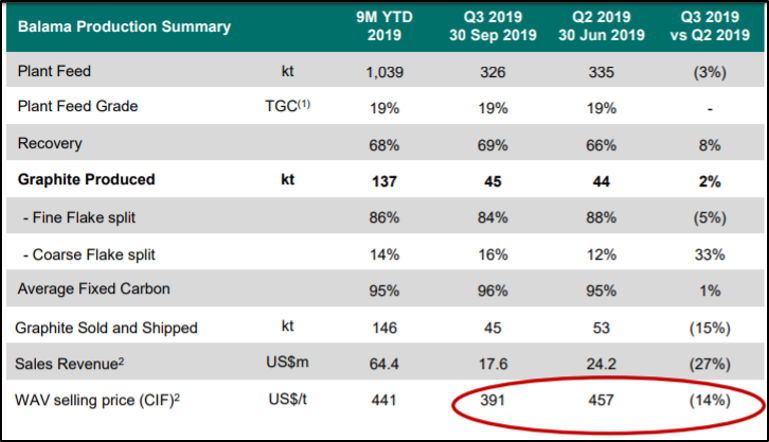Click the TGC(1) unit label
Image resolution: width=769 pixels, height=442 pixels.
287,106
